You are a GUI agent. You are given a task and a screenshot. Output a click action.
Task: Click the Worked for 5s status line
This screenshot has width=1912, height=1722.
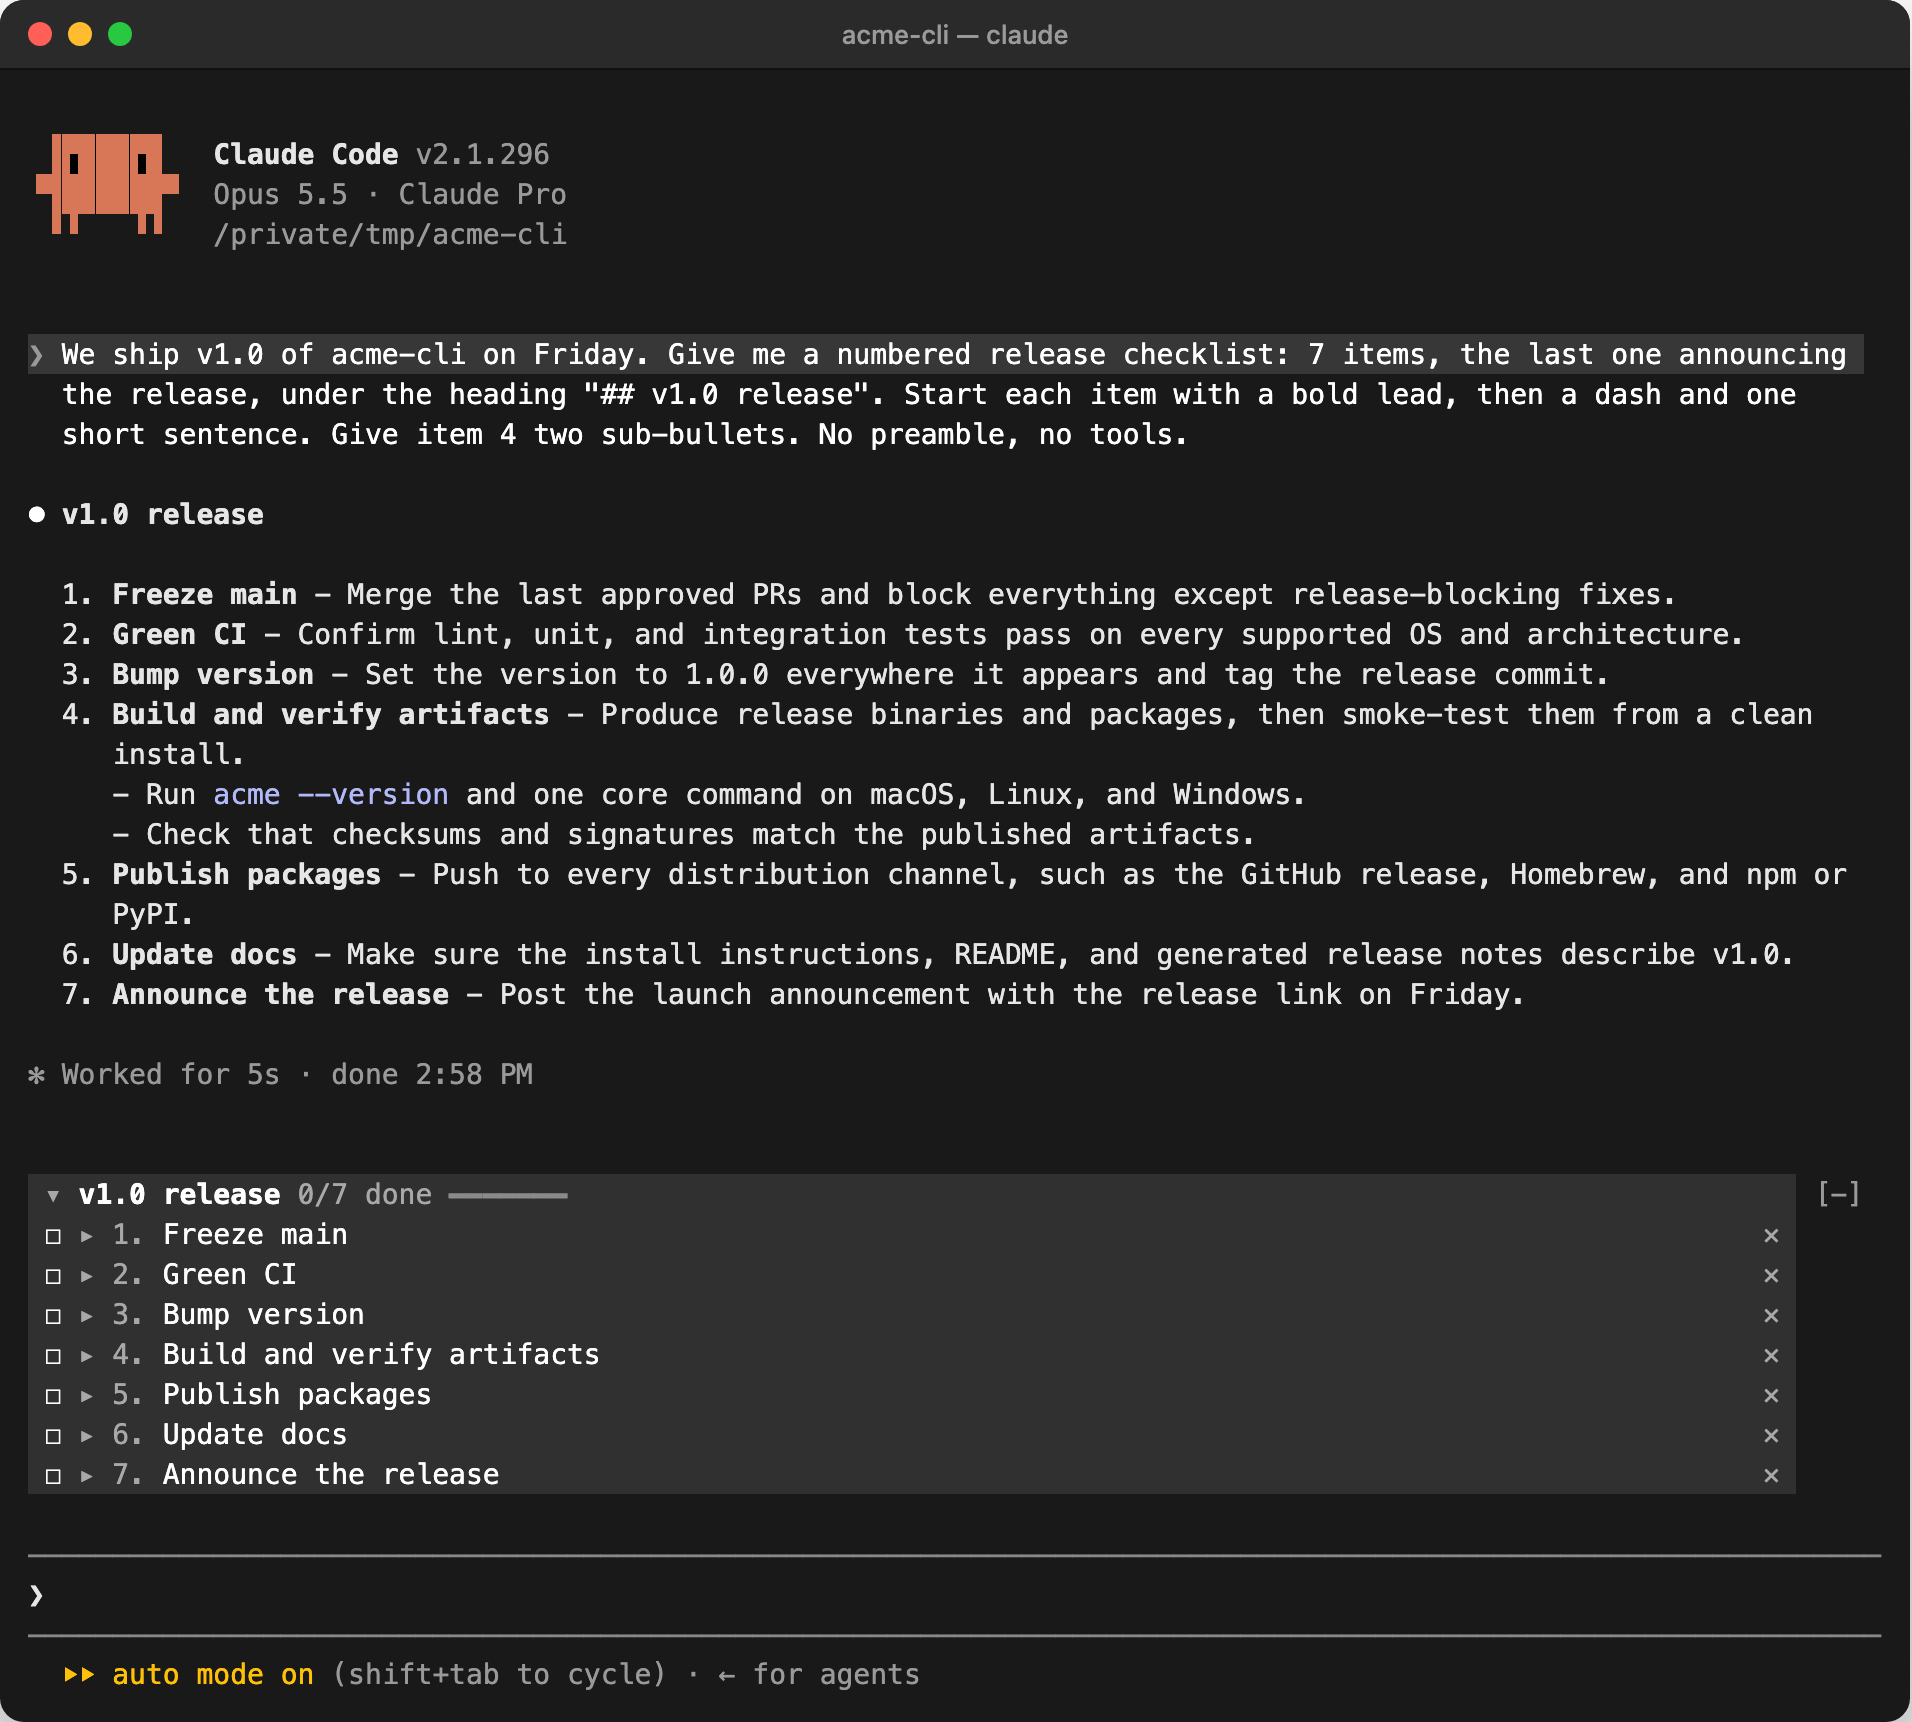(x=281, y=1074)
